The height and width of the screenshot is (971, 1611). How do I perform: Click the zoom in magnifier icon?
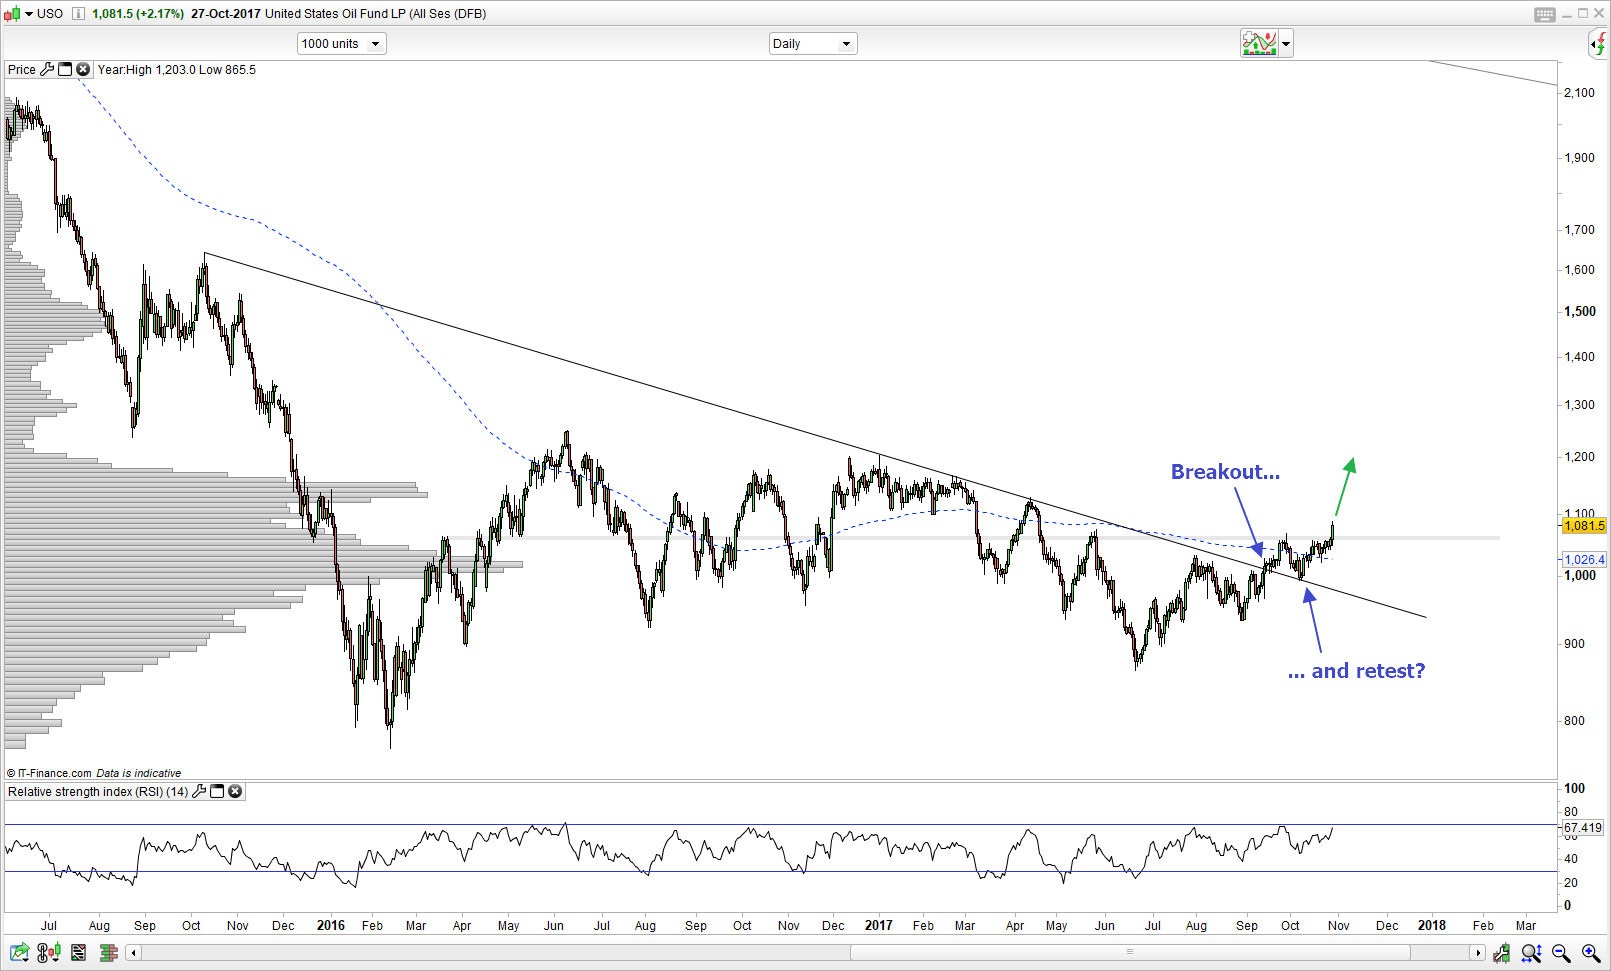1590,953
